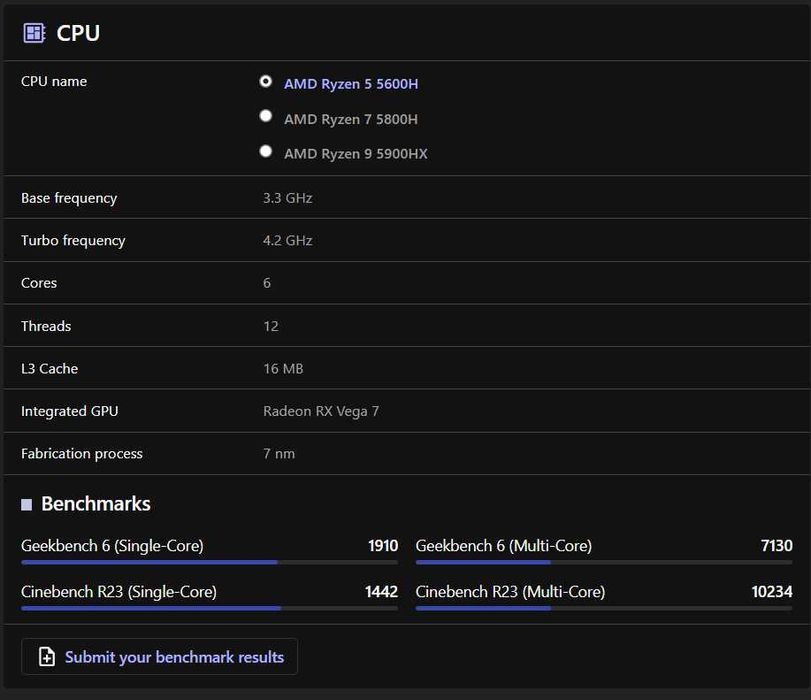Click the Base frequency label
The height and width of the screenshot is (700, 811).
pyautogui.click(x=69, y=198)
